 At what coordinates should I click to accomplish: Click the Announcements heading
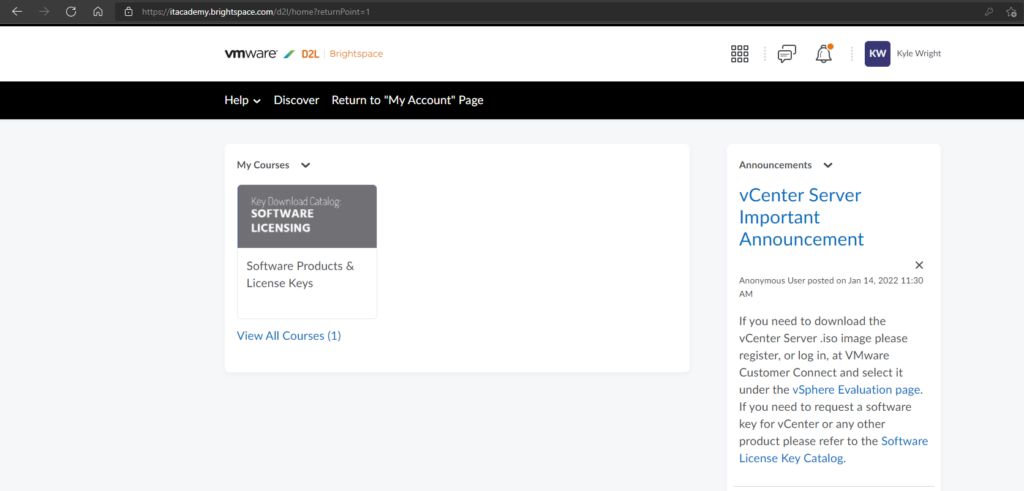[775, 165]
